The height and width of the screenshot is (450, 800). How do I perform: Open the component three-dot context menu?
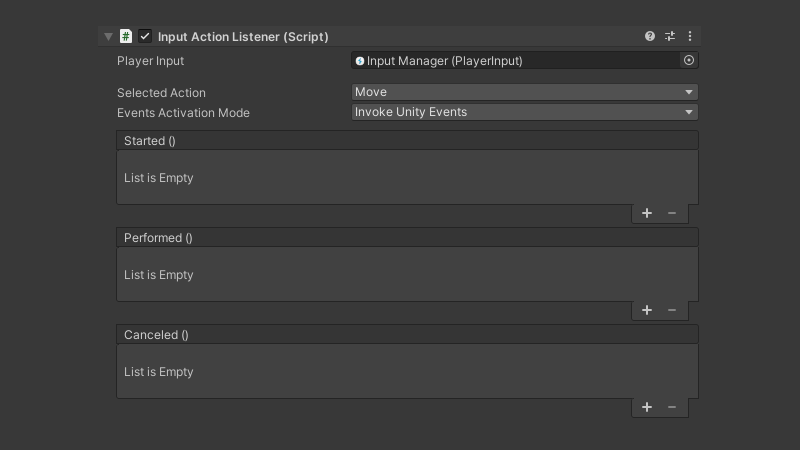click(x=690, y=36)
